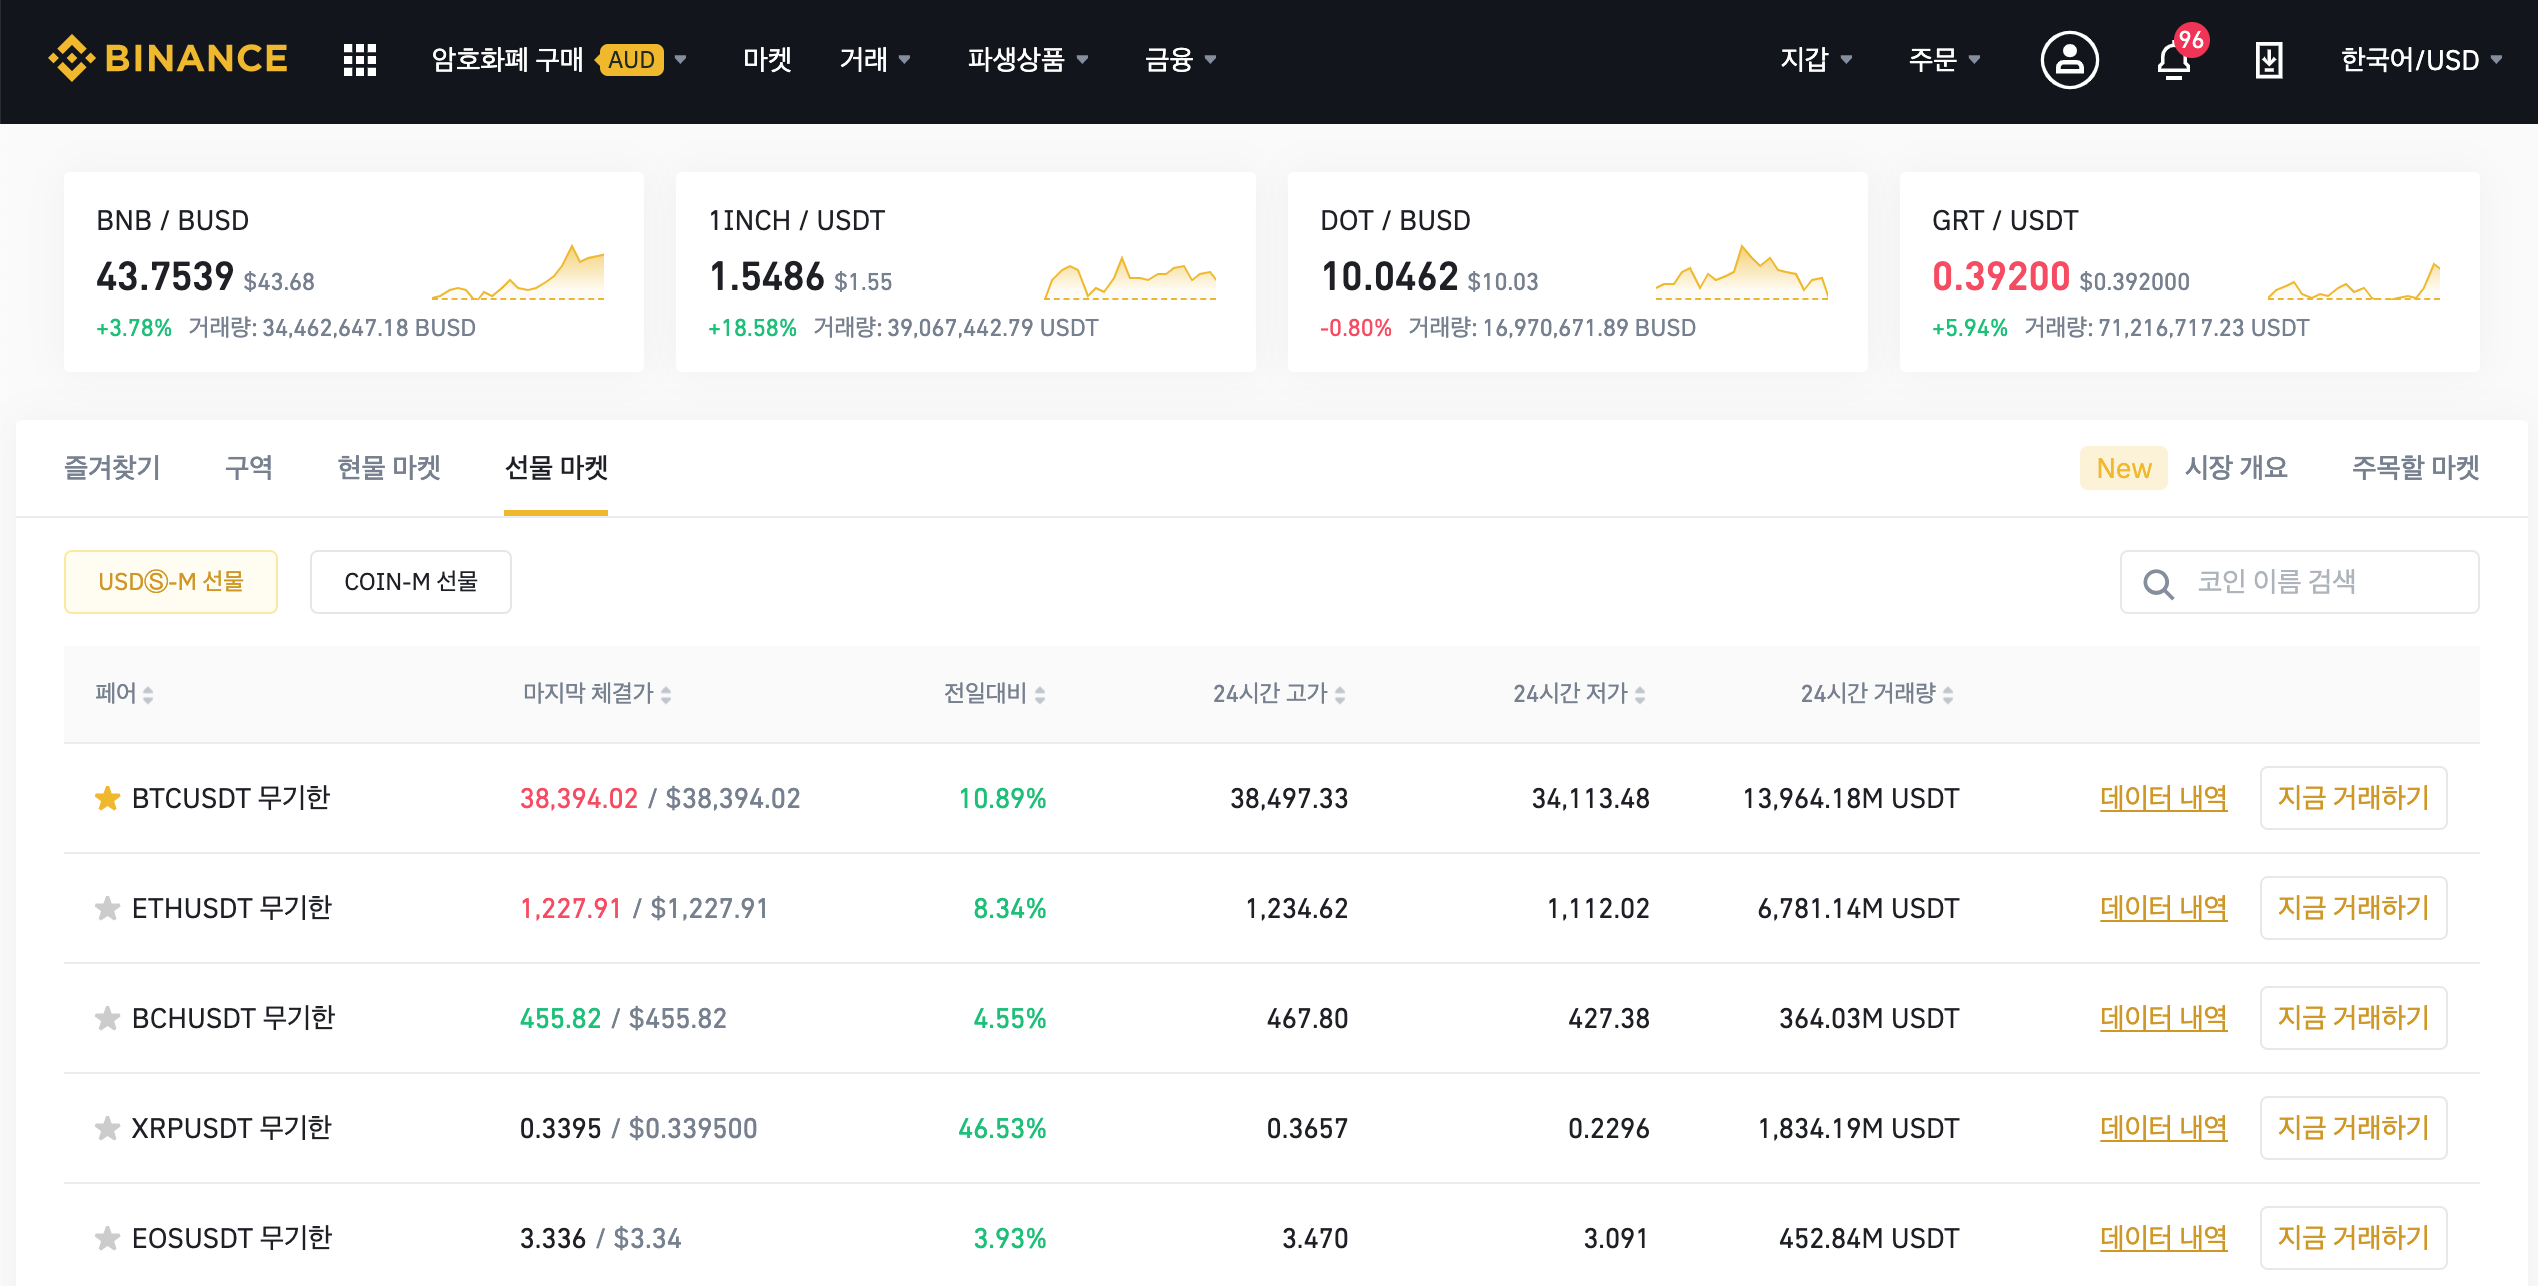Open the 한국어/USD language selector
Viewport: 2538px width, 1286px height.
coord(2420,60)
